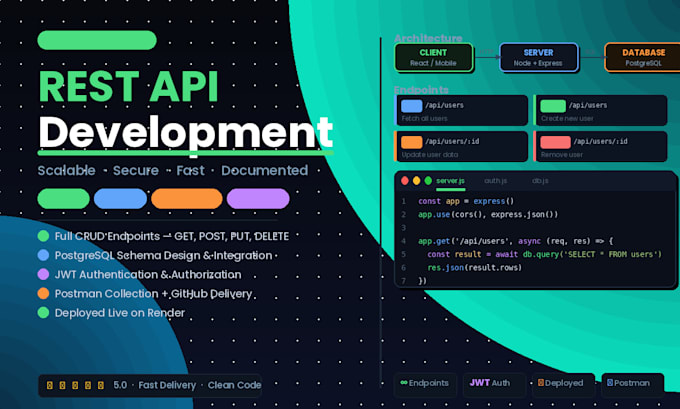Viewport: 680px width, 409px height.
Task: Click the Endpoints section label above the cards
Action: [421, 90]
